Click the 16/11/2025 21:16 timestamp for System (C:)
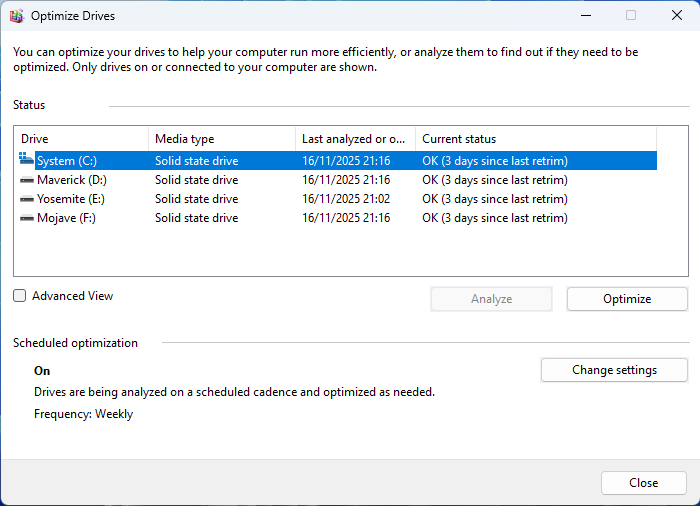Screen dimensions: 700x506 (346, 161)
